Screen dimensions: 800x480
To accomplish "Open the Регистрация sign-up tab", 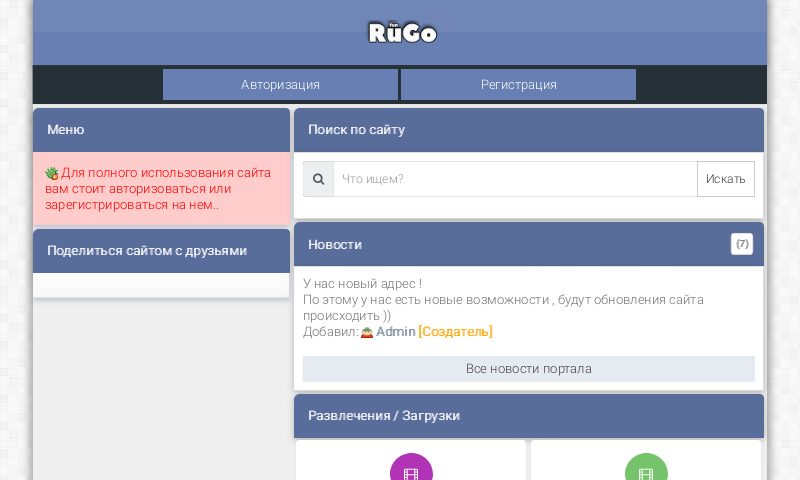I will coord(518,85).
